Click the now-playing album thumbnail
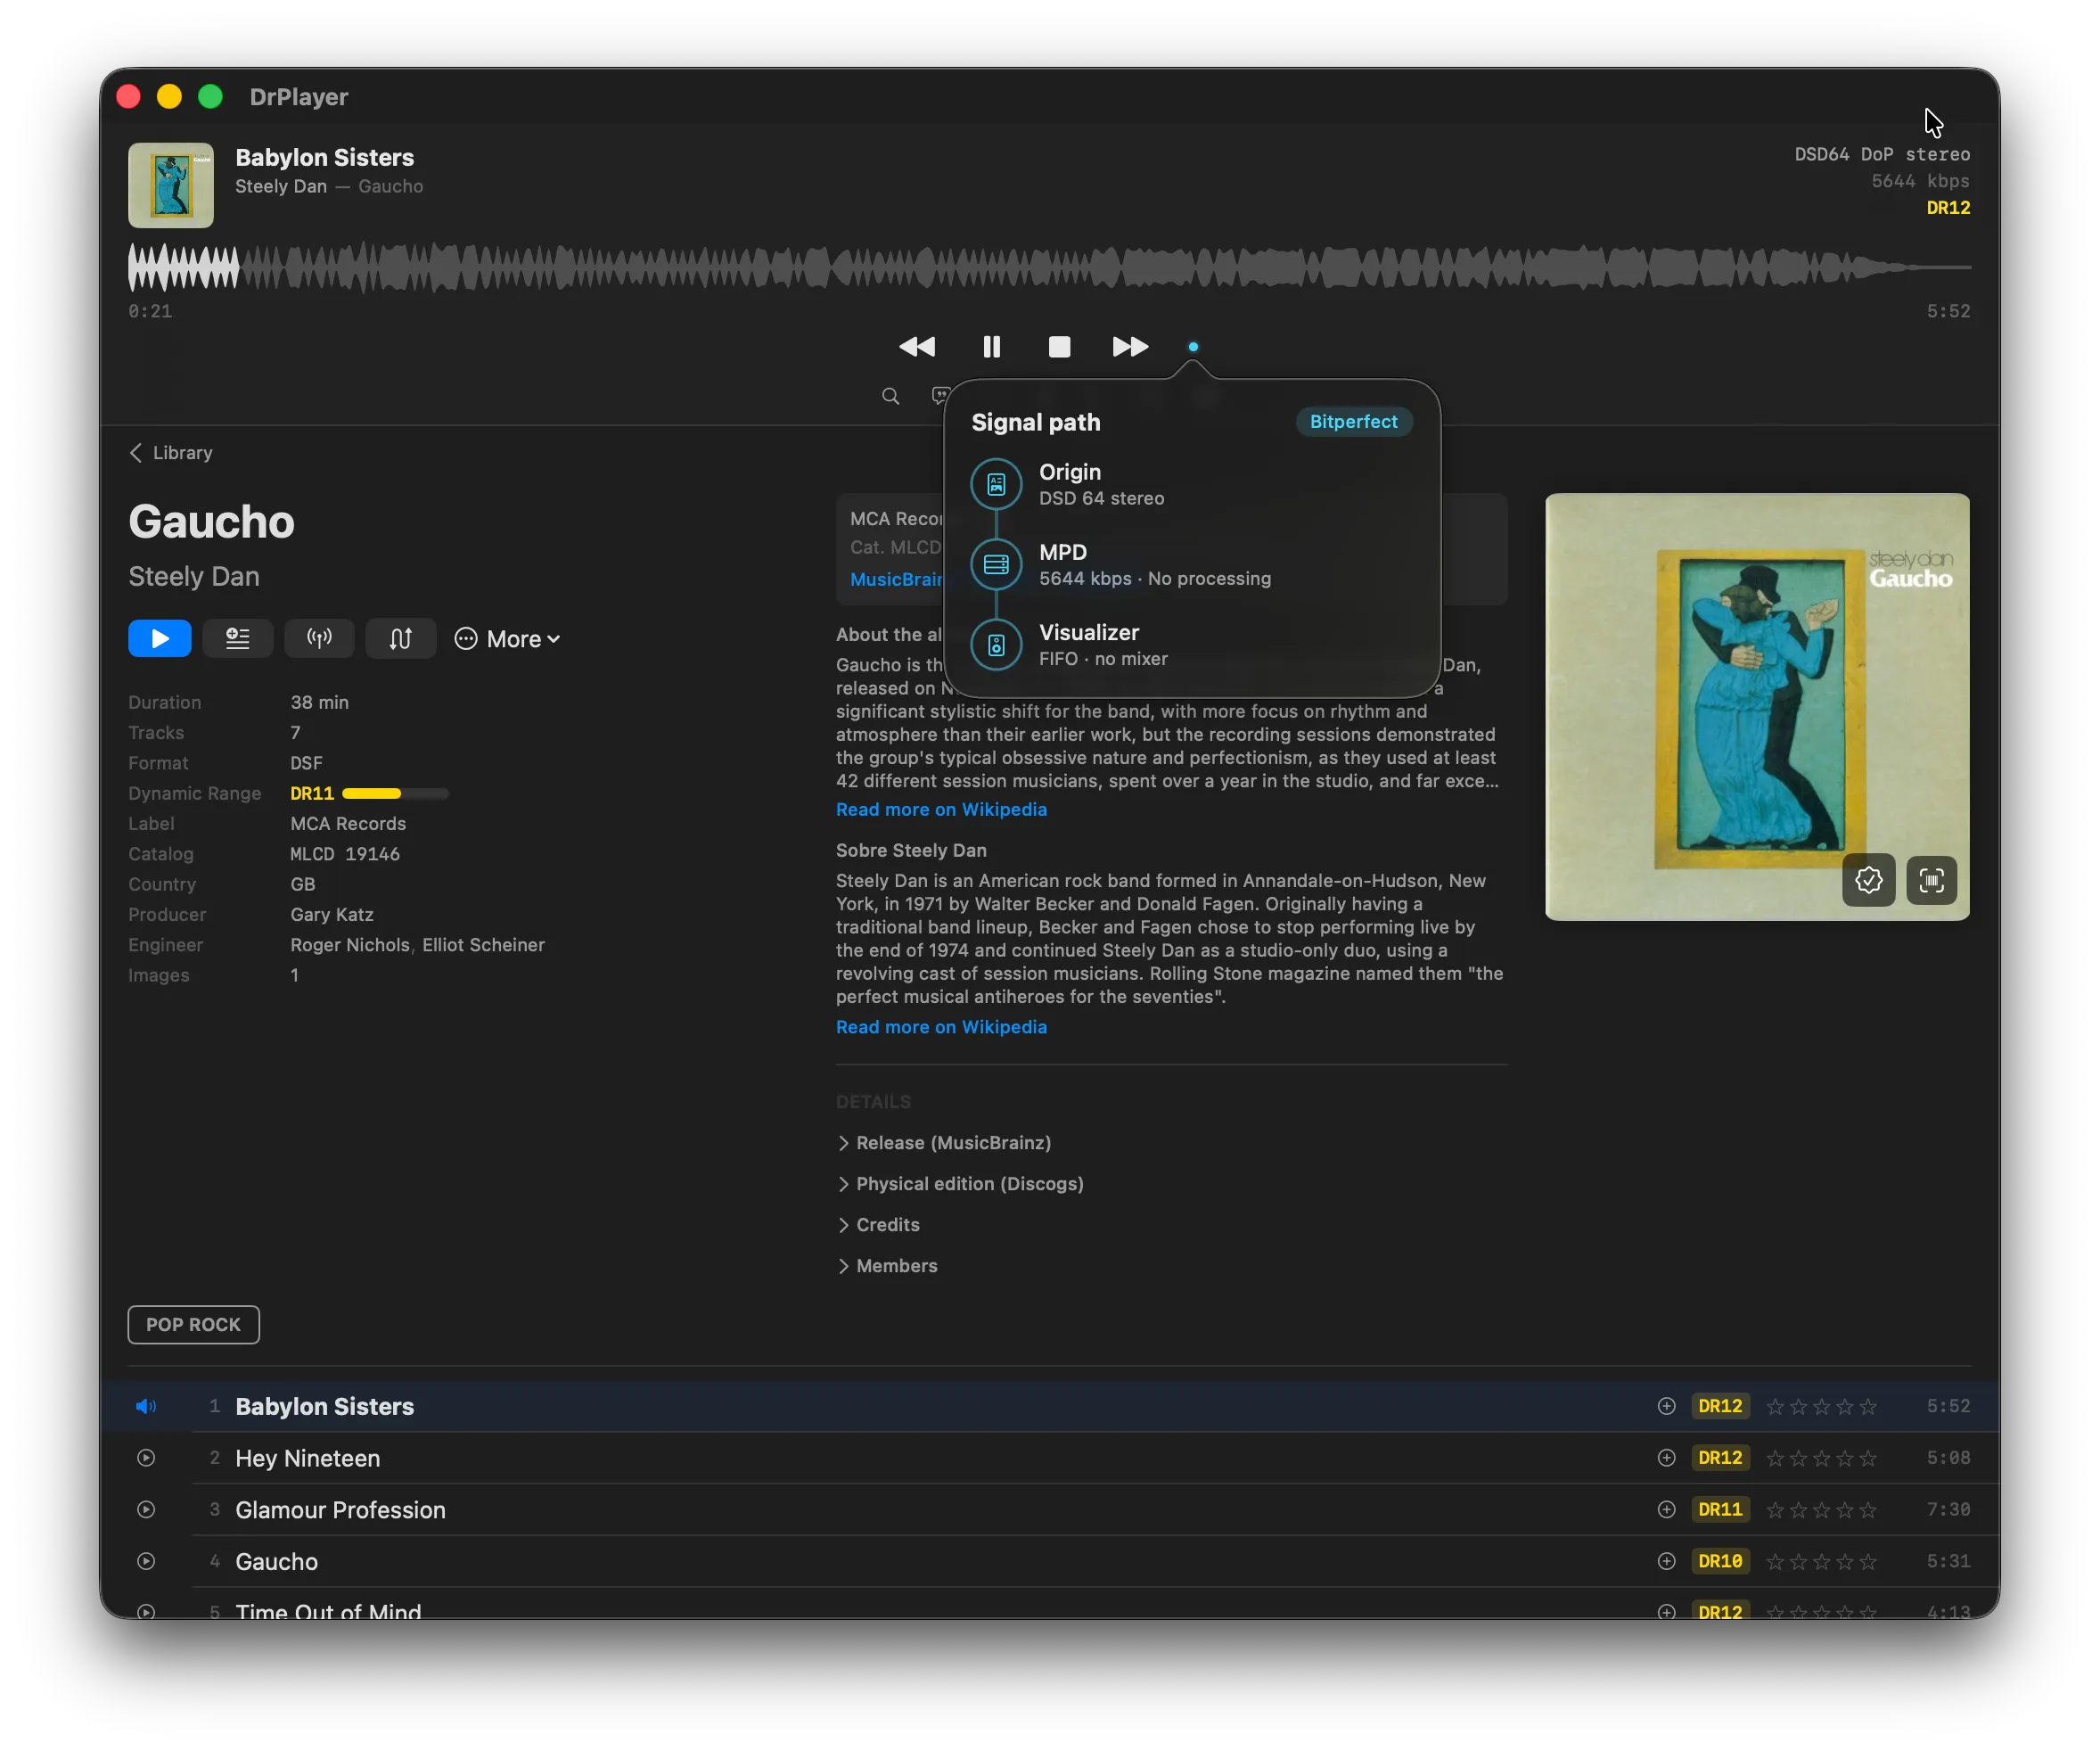2100x1751 pixels. tap(171, 185)
